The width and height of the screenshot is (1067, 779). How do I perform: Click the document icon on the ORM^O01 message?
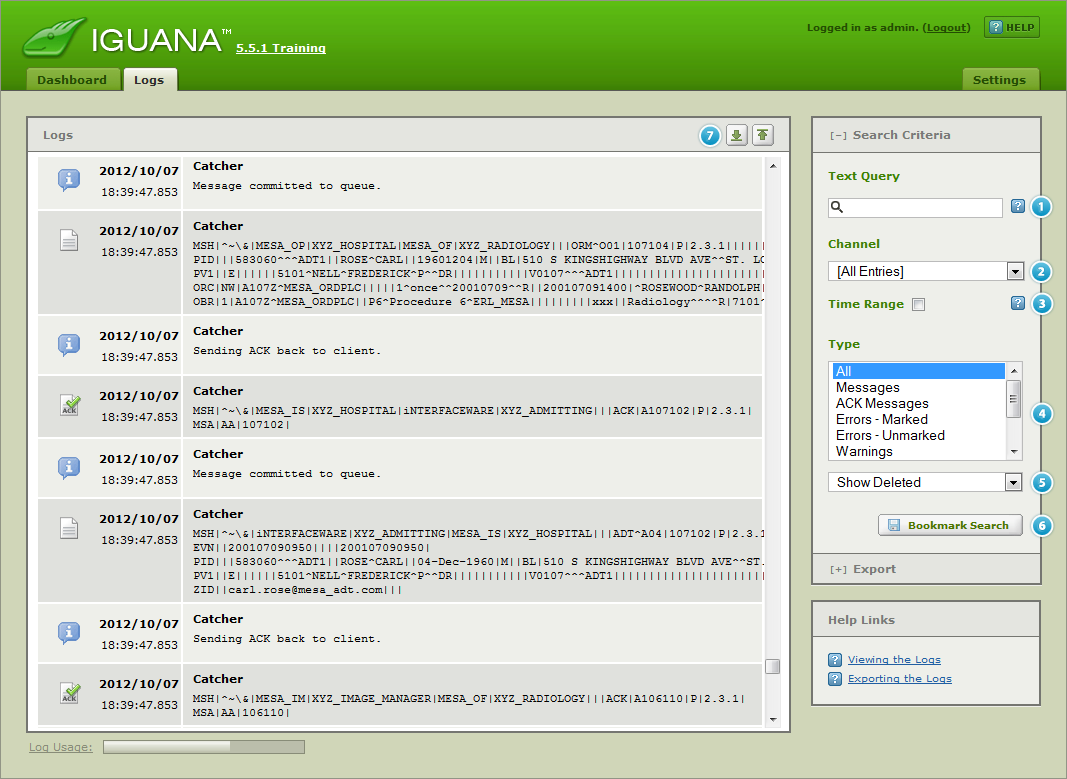(x=68, y=240)
